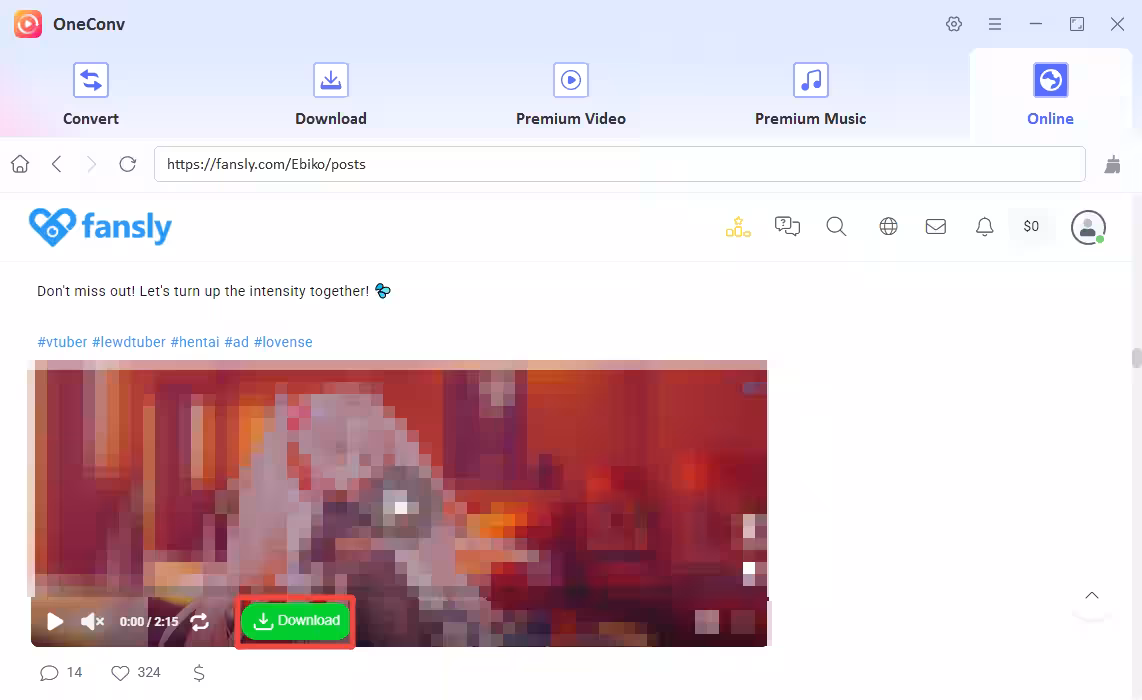1142x700 pixels.
Task: Toggle video loop
Action: pos(200,621)
